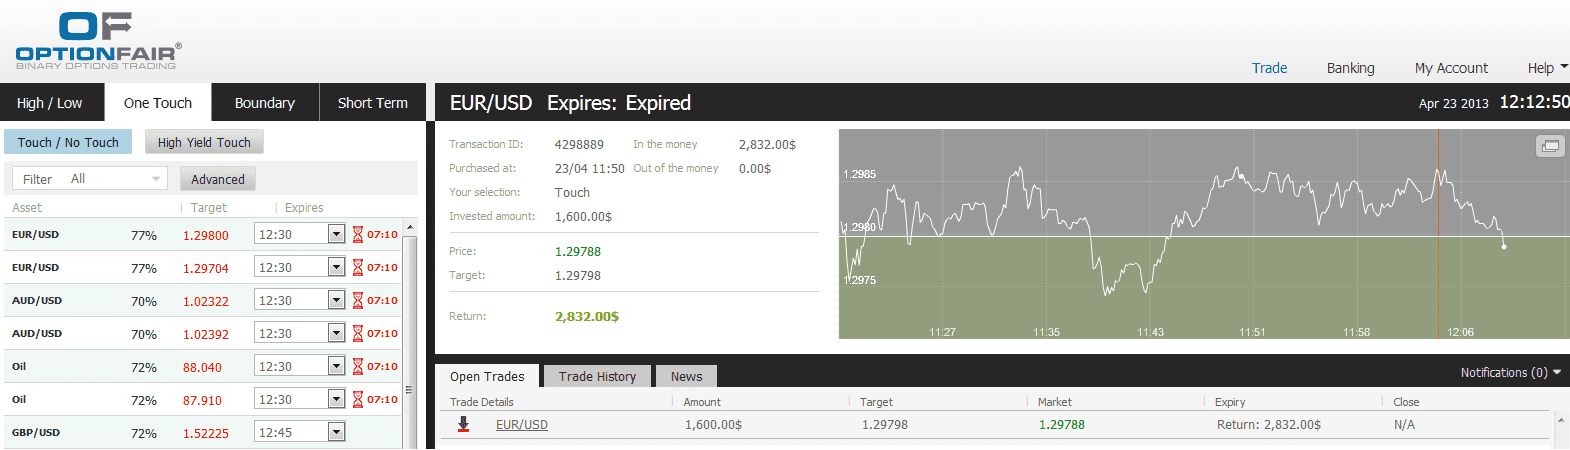
Task: Open expiry dropdown for AUD/USD 1.02392 row
Action: 336,333
